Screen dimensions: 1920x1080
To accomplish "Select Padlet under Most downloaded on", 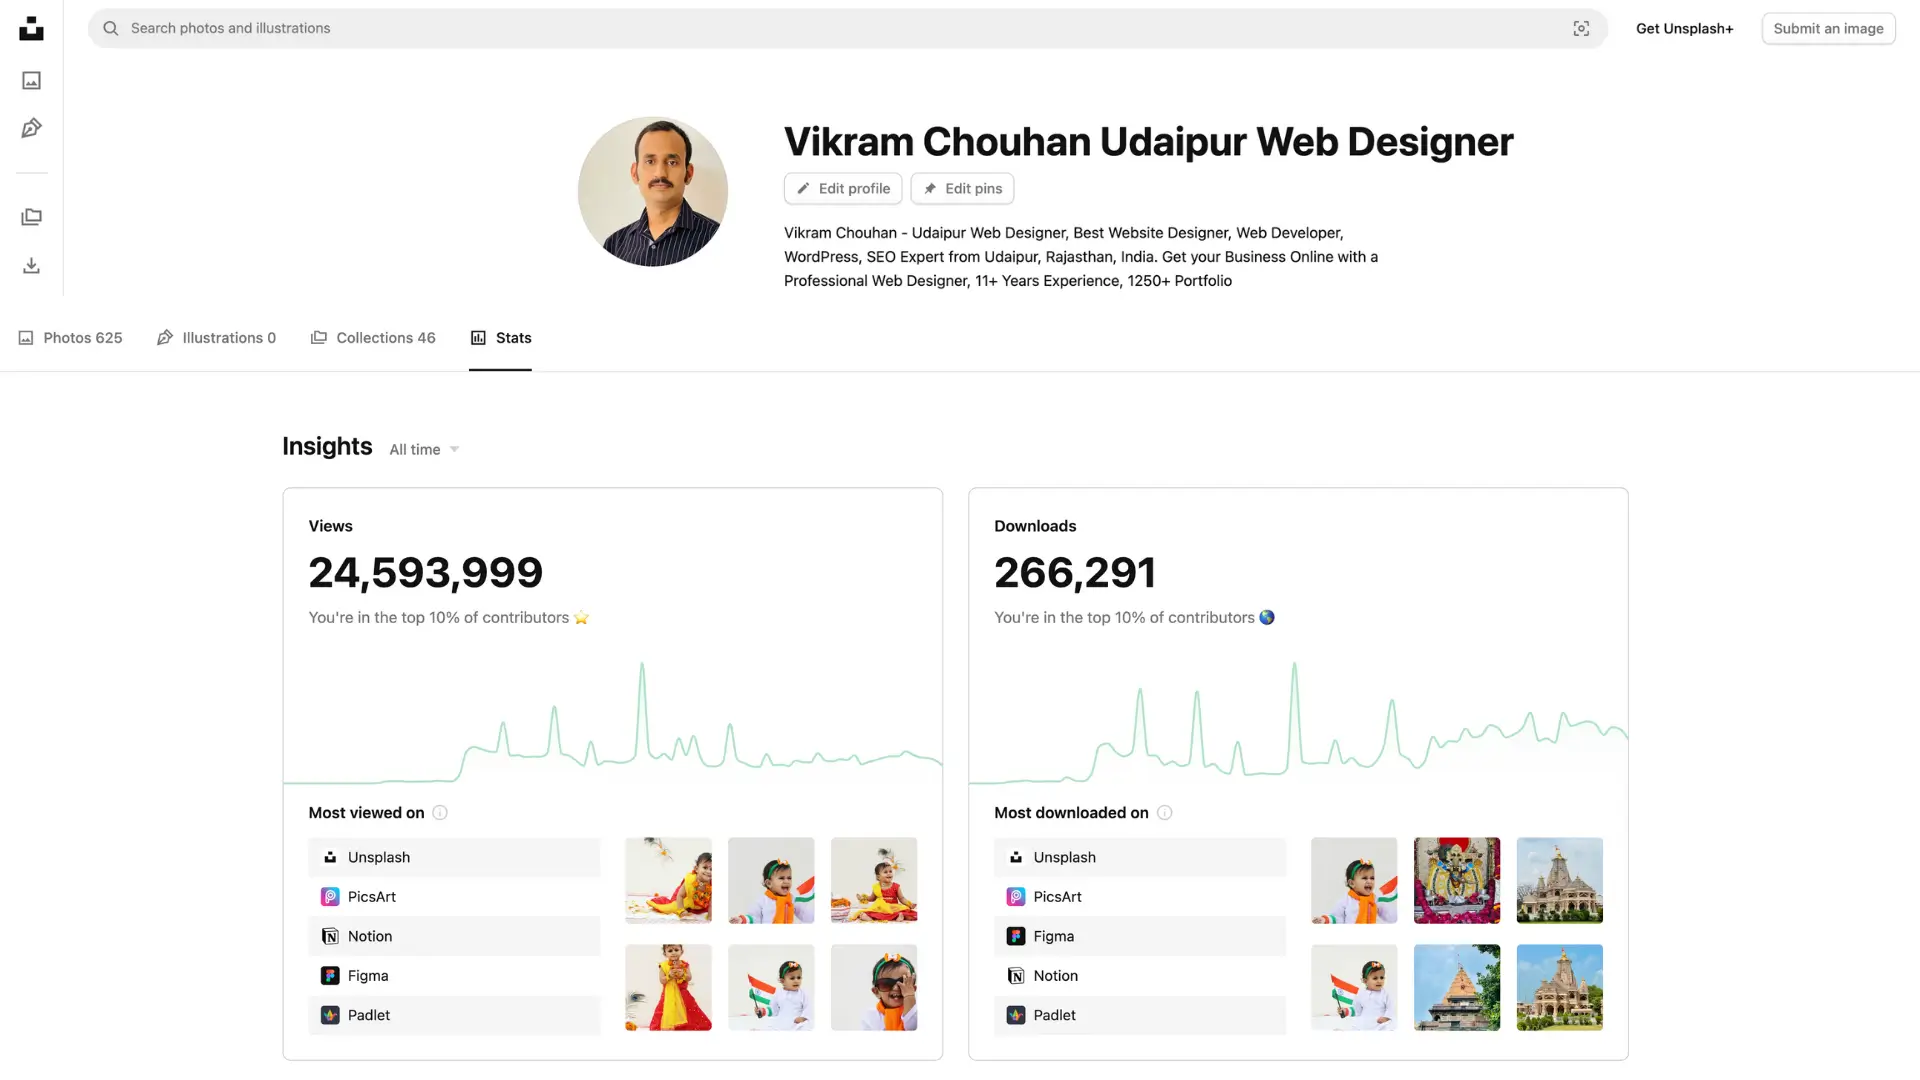I will click(1053, 1015).
